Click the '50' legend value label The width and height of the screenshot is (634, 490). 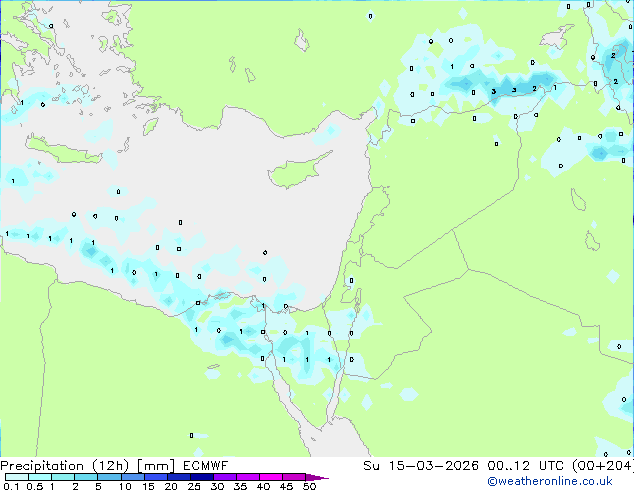309,486
